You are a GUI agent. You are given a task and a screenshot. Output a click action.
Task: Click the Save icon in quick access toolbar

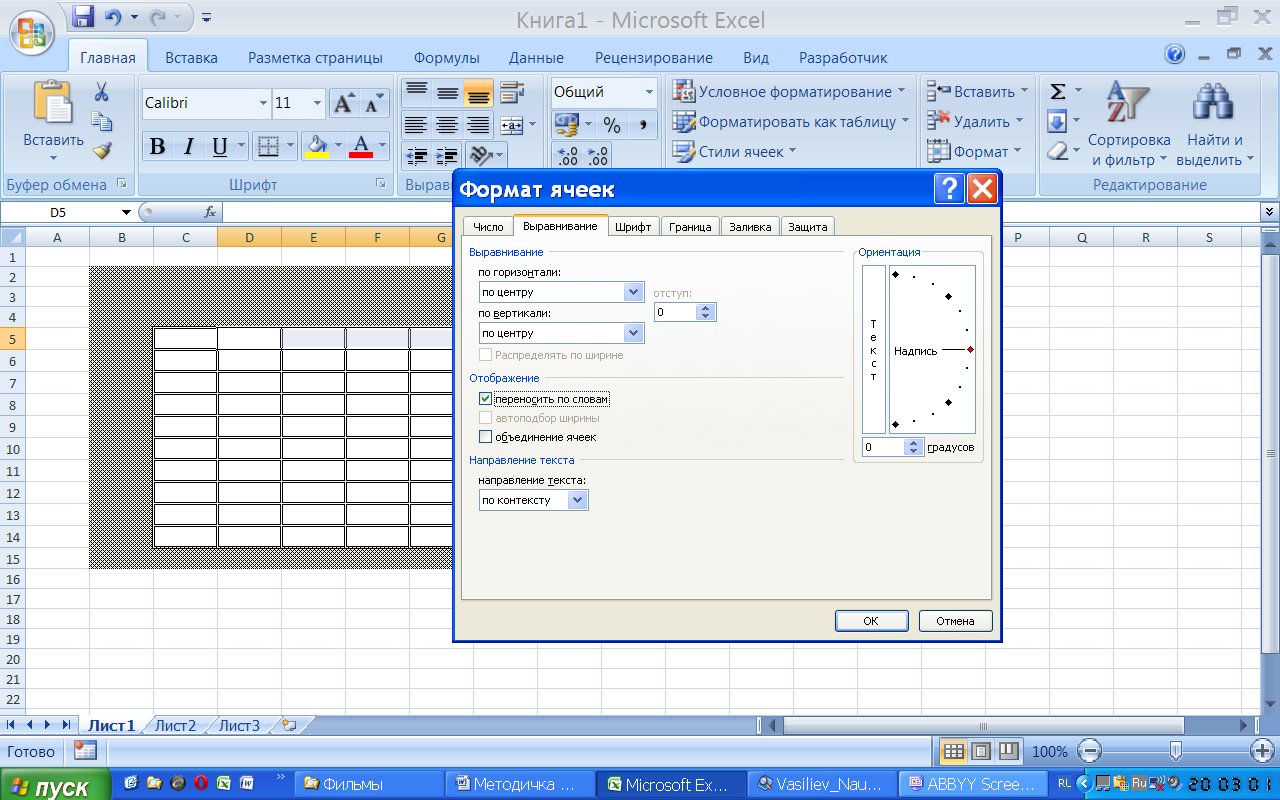84,17
